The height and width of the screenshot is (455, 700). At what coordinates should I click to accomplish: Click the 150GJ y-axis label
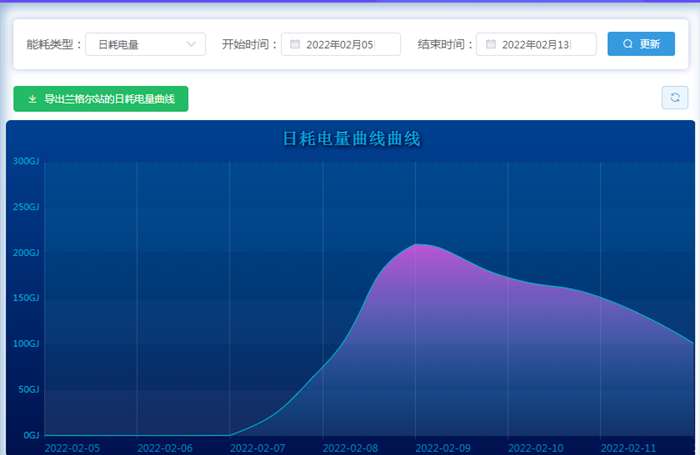pyautogui.click(x=26, y=298)
